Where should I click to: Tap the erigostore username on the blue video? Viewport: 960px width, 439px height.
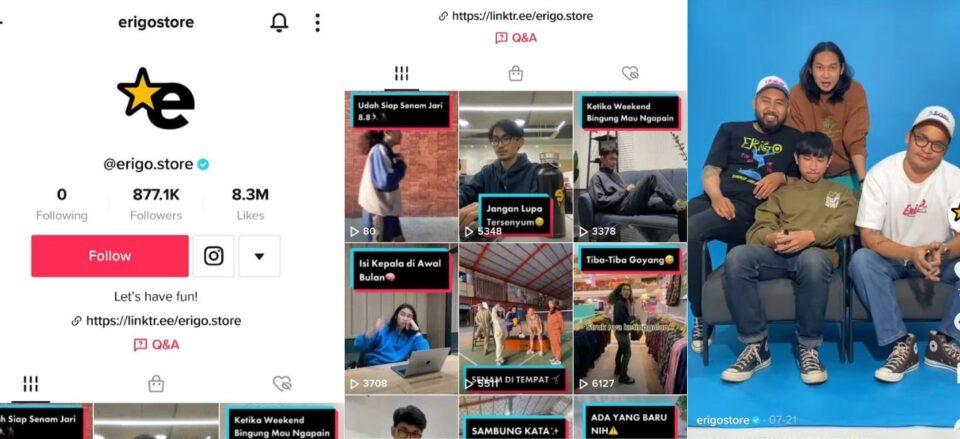tap(722, 420)
